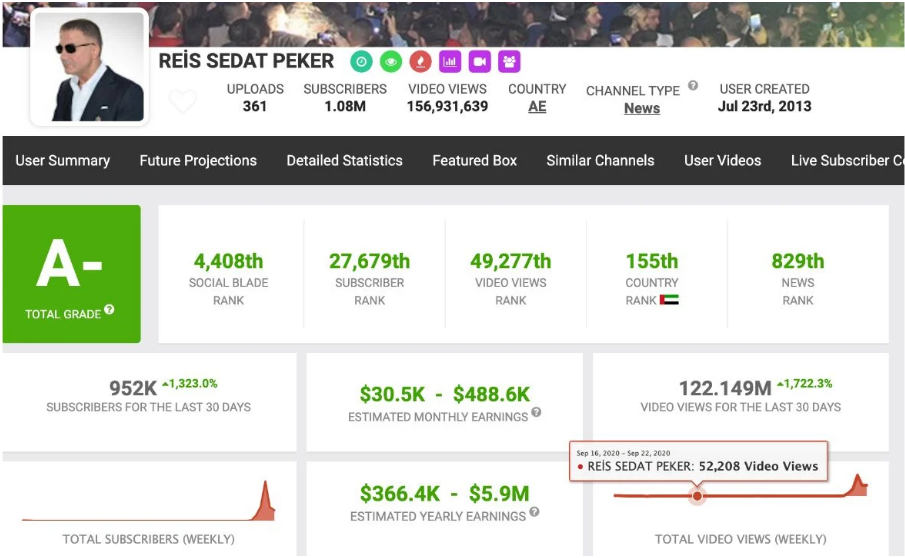Viewport: 905px width, 558px height.
Task: Click the purple bar chart badge icon
Action: pyautogui.click(x=450, y=61)
